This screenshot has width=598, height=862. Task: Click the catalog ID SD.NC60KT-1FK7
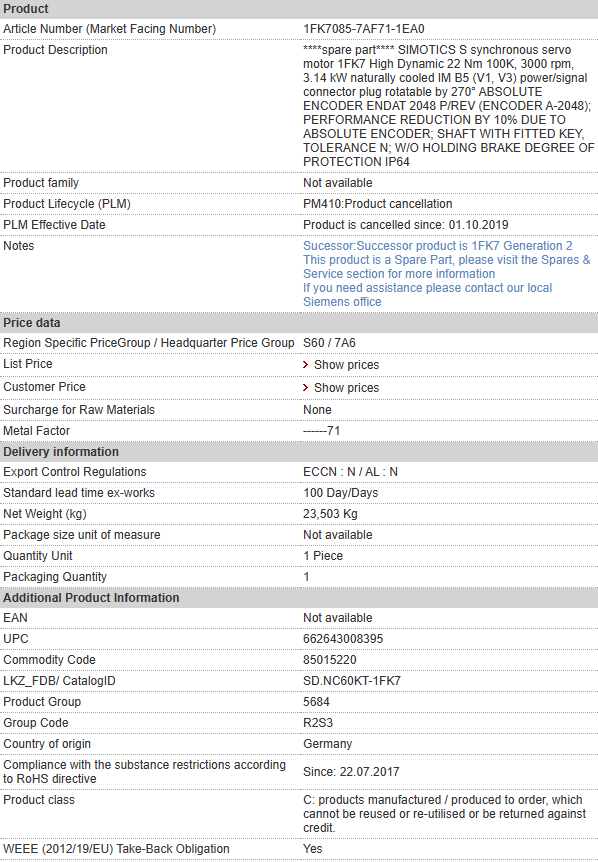point(352,681)
